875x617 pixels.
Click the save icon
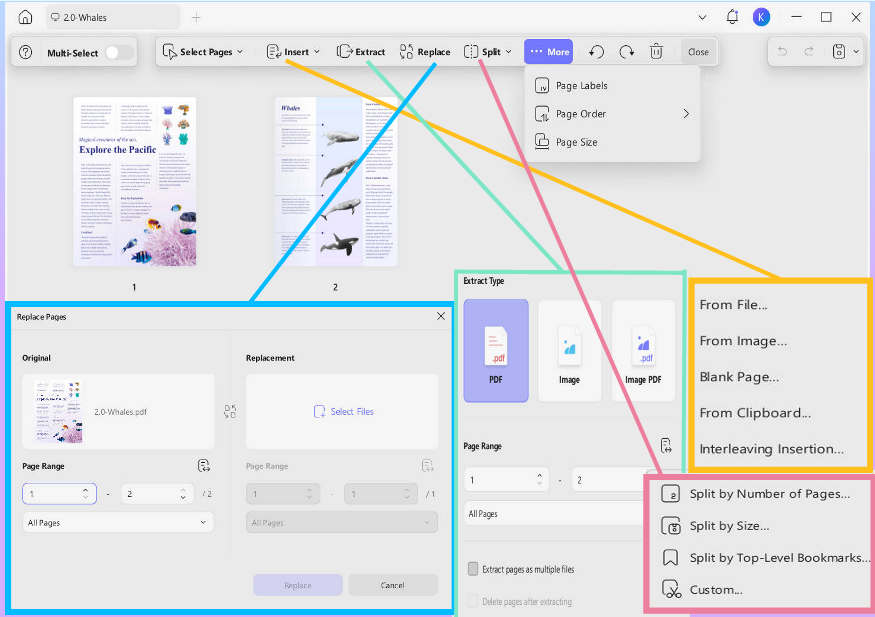[839, 52]
